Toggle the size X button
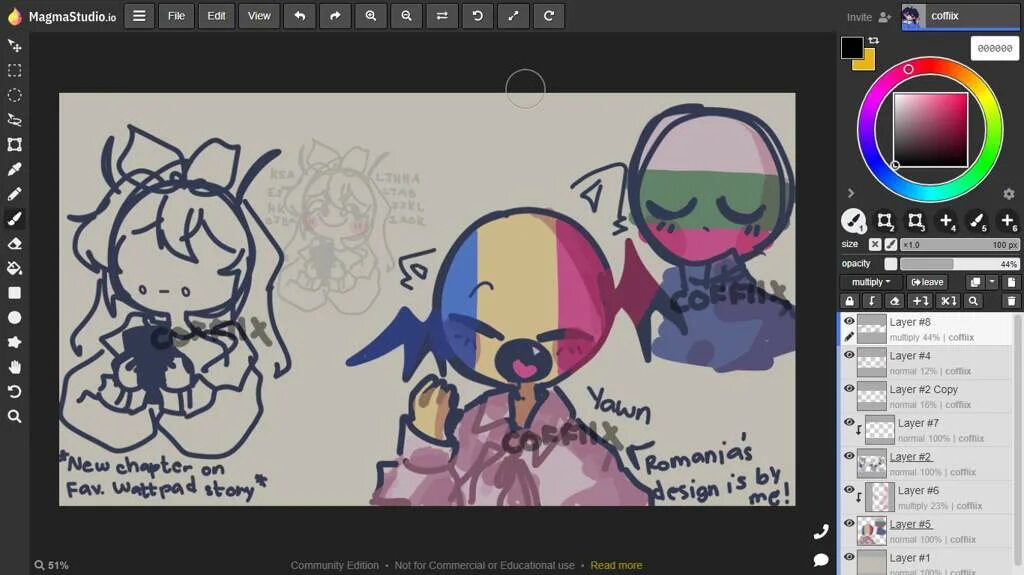This screenshot has height=575, width=1024. click(x=875, y=244)
